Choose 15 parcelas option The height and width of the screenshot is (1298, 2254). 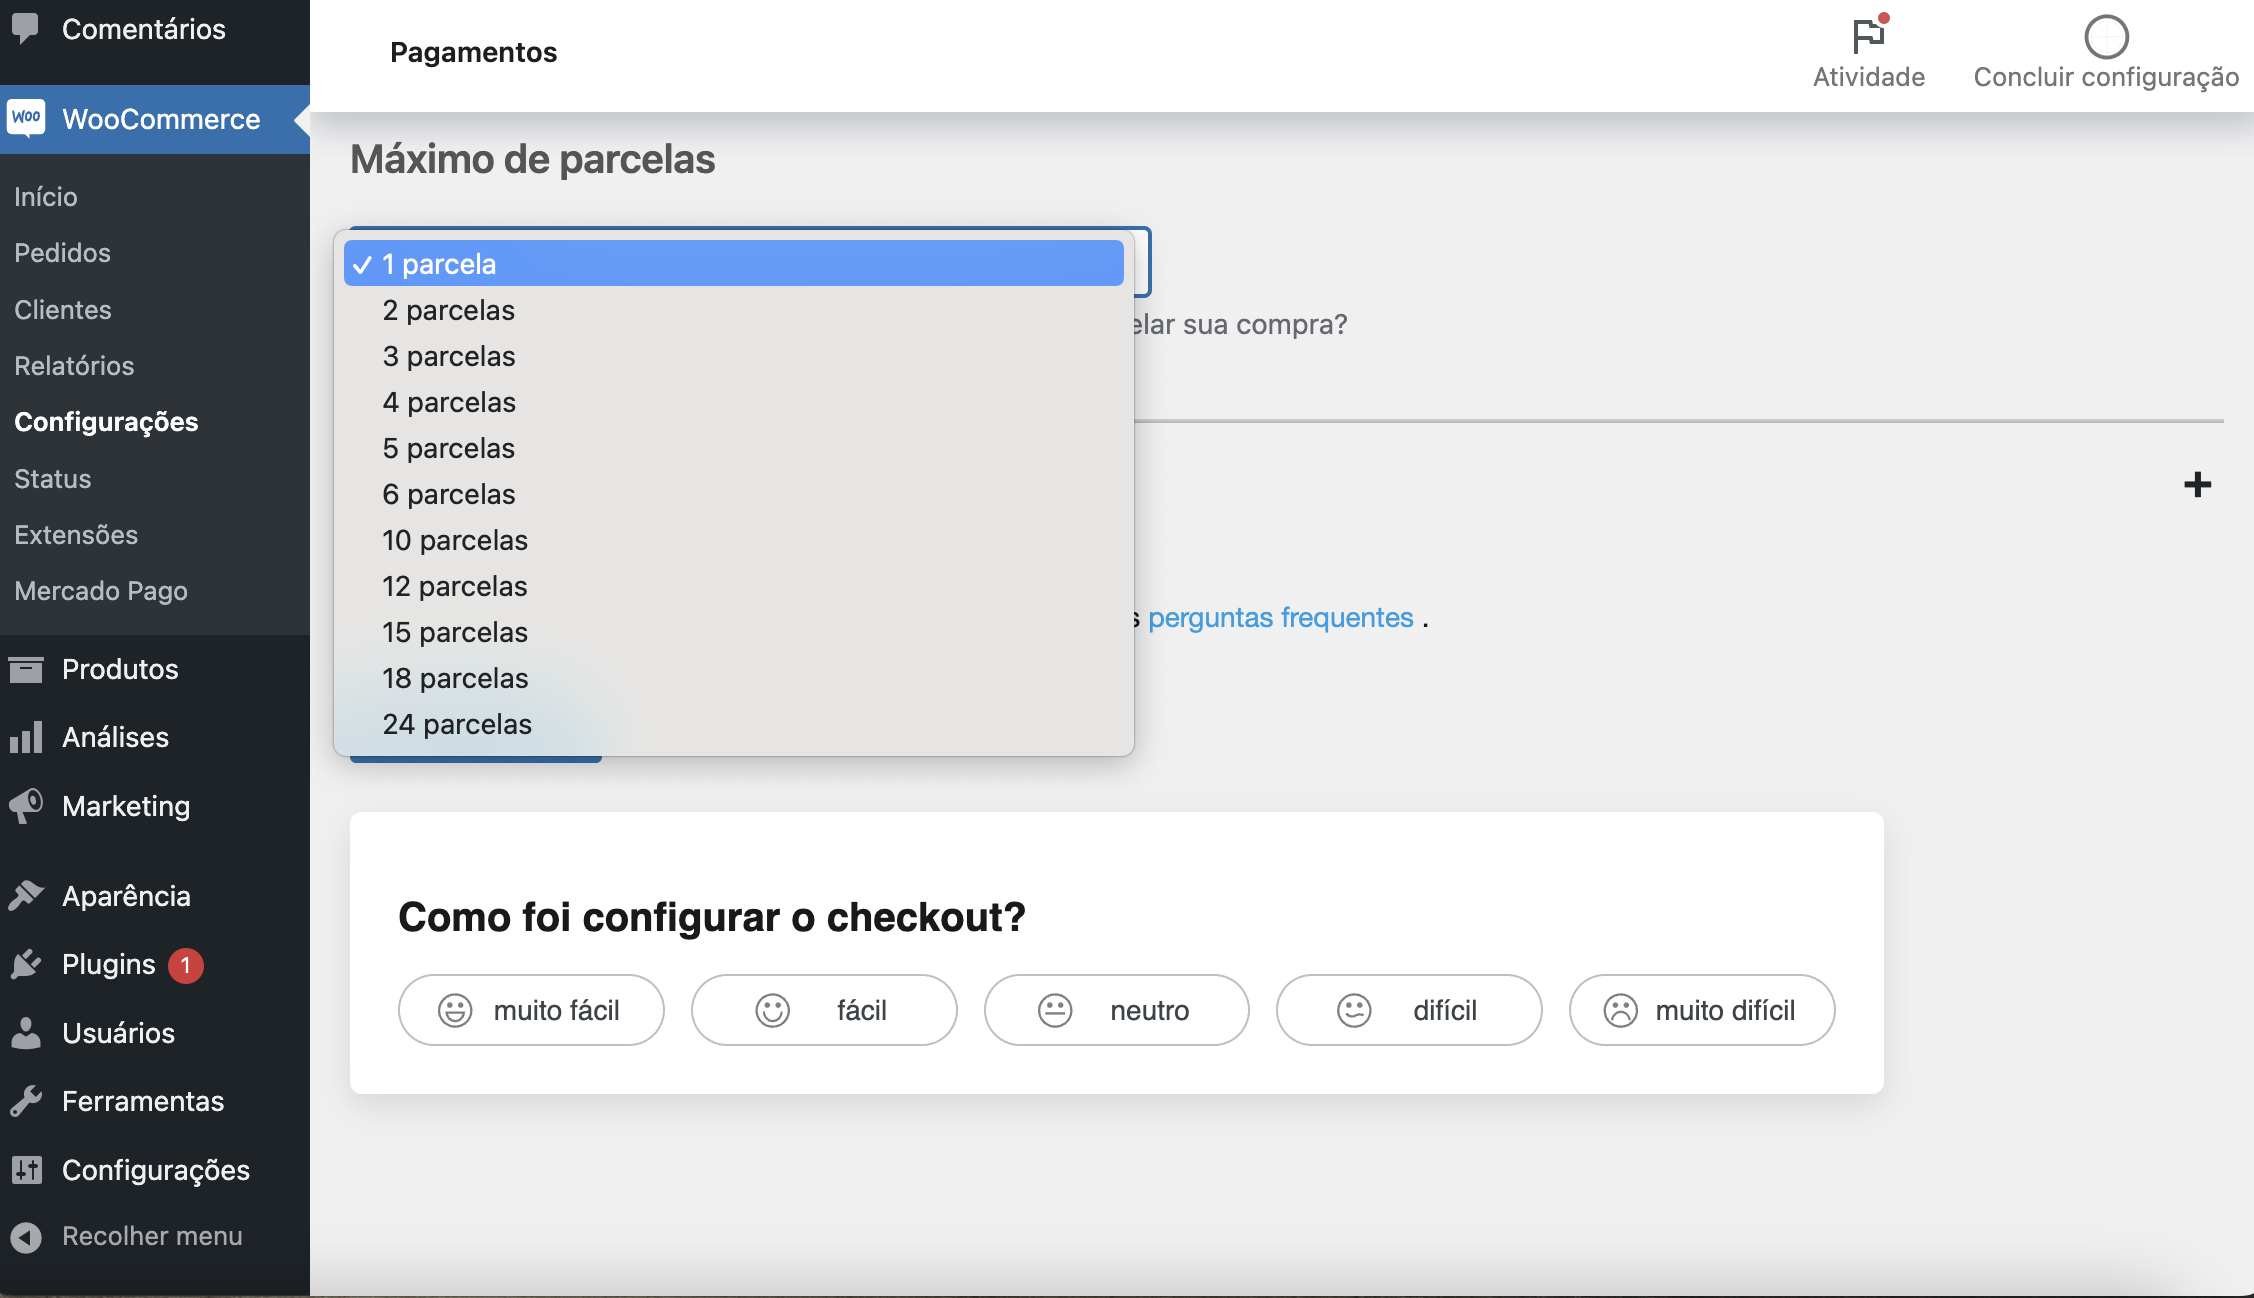coord(734,632)
